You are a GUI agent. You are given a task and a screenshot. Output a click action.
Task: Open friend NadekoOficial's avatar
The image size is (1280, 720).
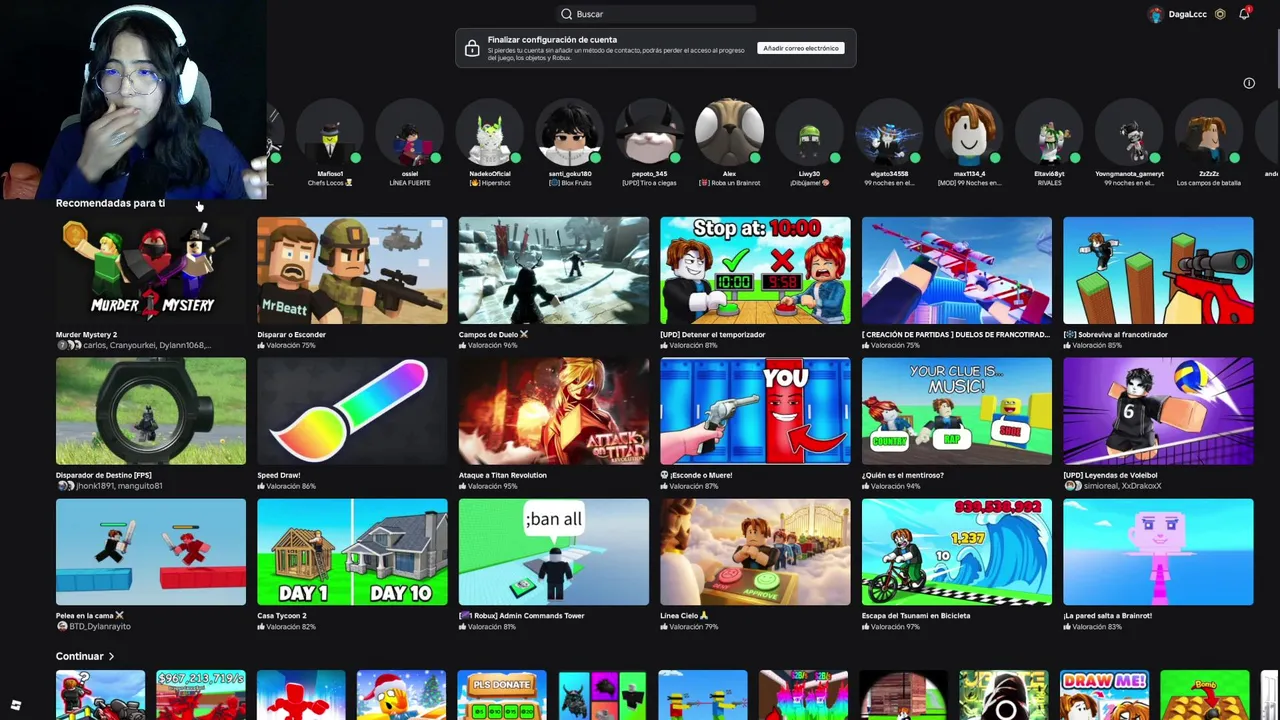coord(490,133)
